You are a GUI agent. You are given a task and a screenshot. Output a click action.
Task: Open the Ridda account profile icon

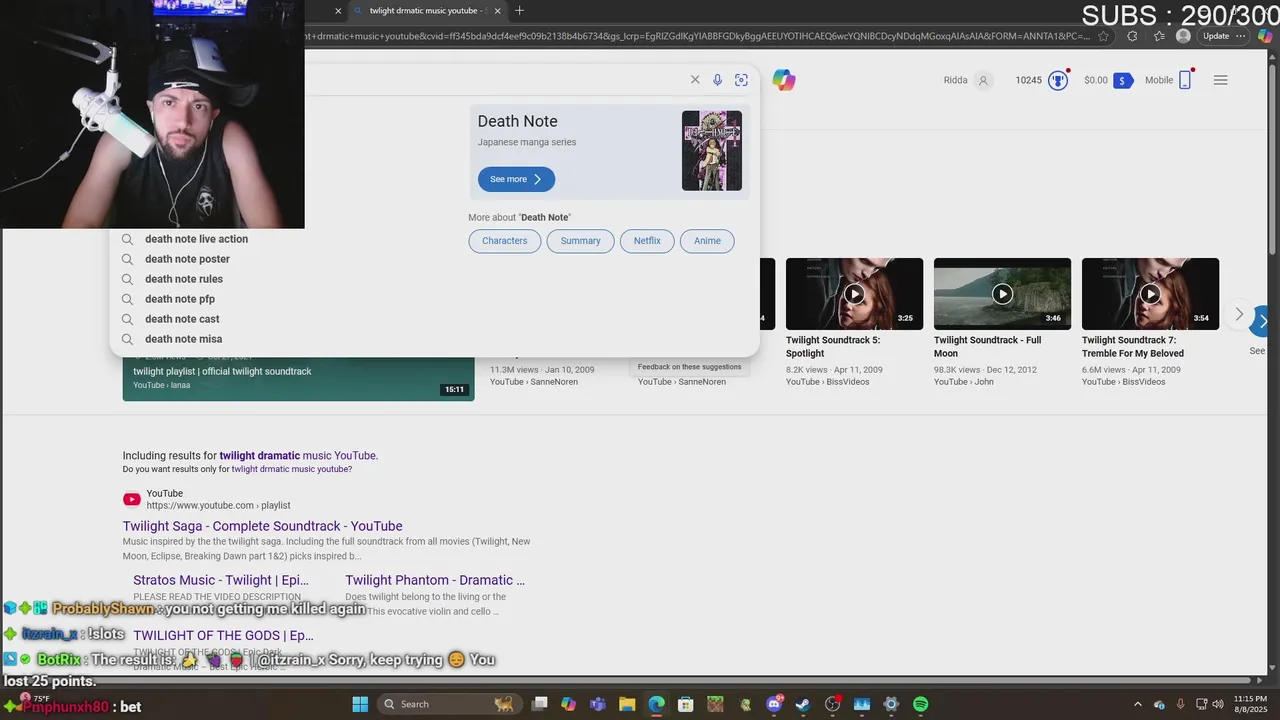983,80
